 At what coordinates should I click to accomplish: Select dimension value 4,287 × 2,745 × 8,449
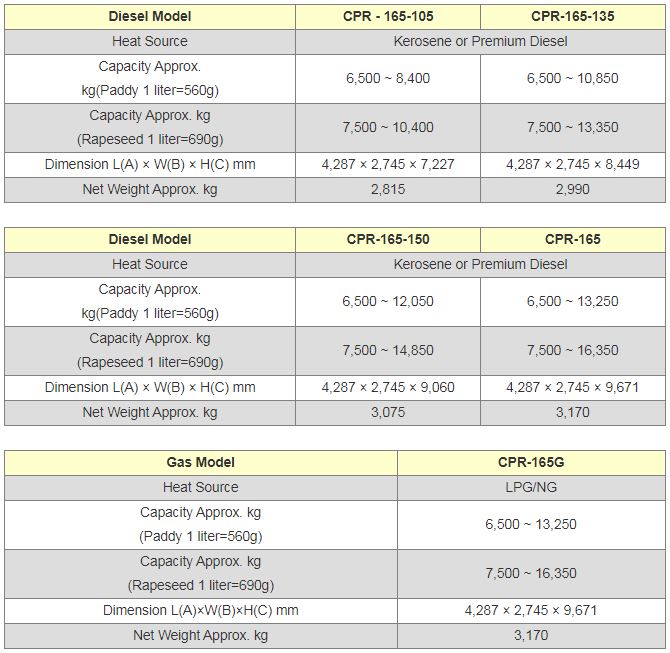pos(572,164)
